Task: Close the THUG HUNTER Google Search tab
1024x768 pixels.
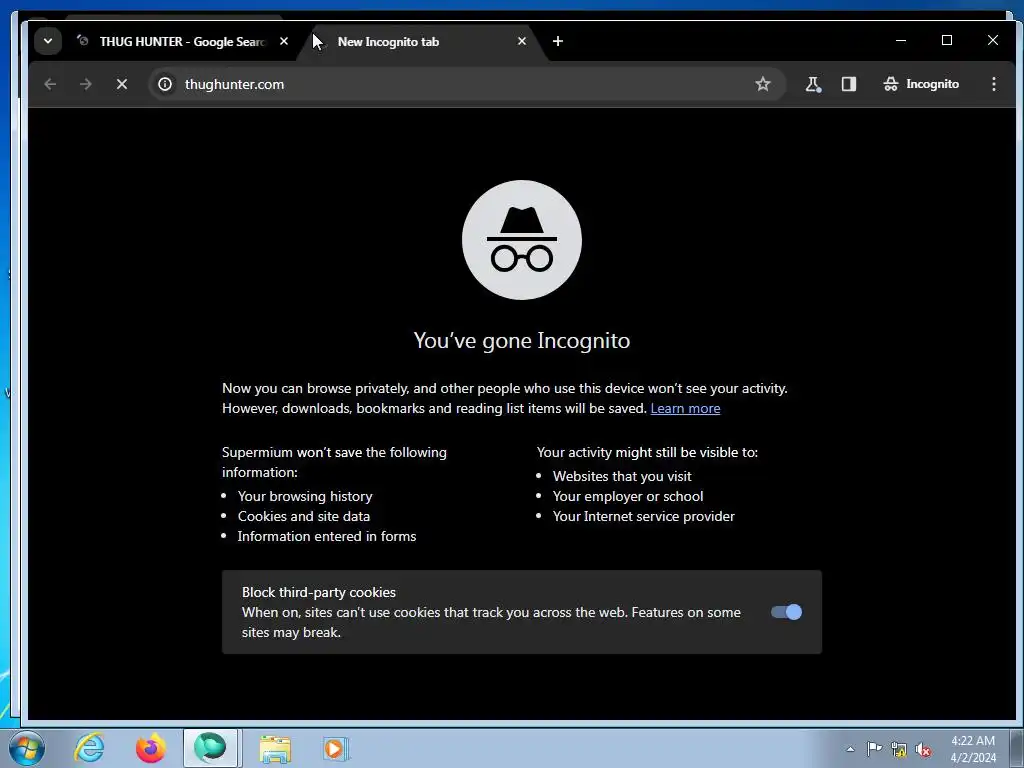Action: (283, 41)
